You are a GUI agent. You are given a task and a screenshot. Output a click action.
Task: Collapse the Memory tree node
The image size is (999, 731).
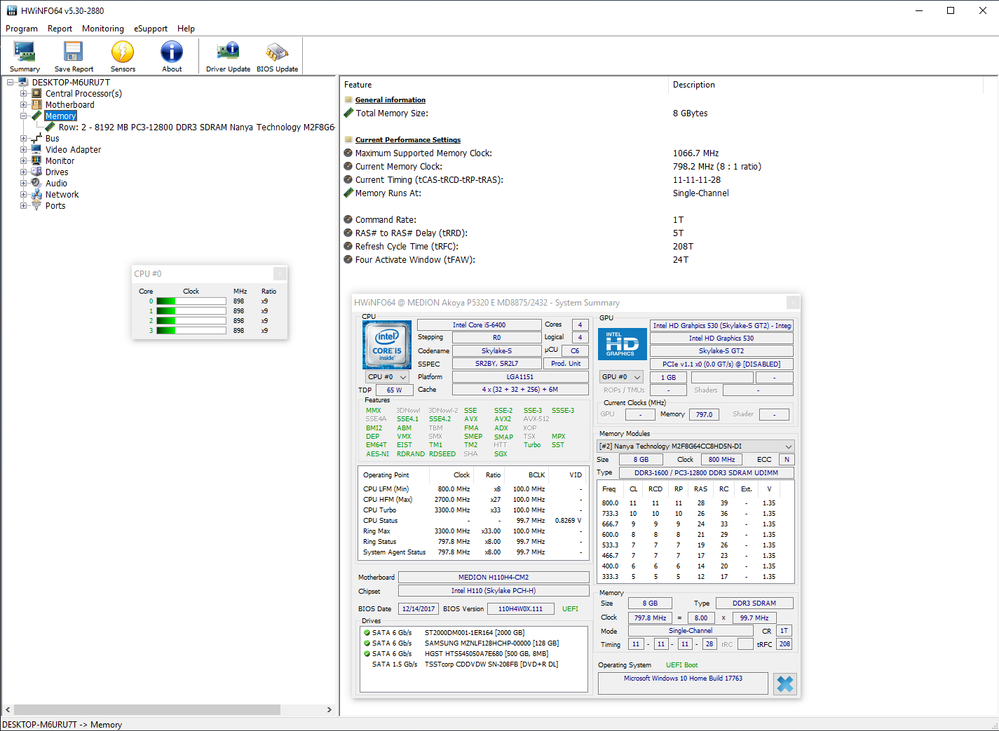pyautogui.click(x=24, y=116)
